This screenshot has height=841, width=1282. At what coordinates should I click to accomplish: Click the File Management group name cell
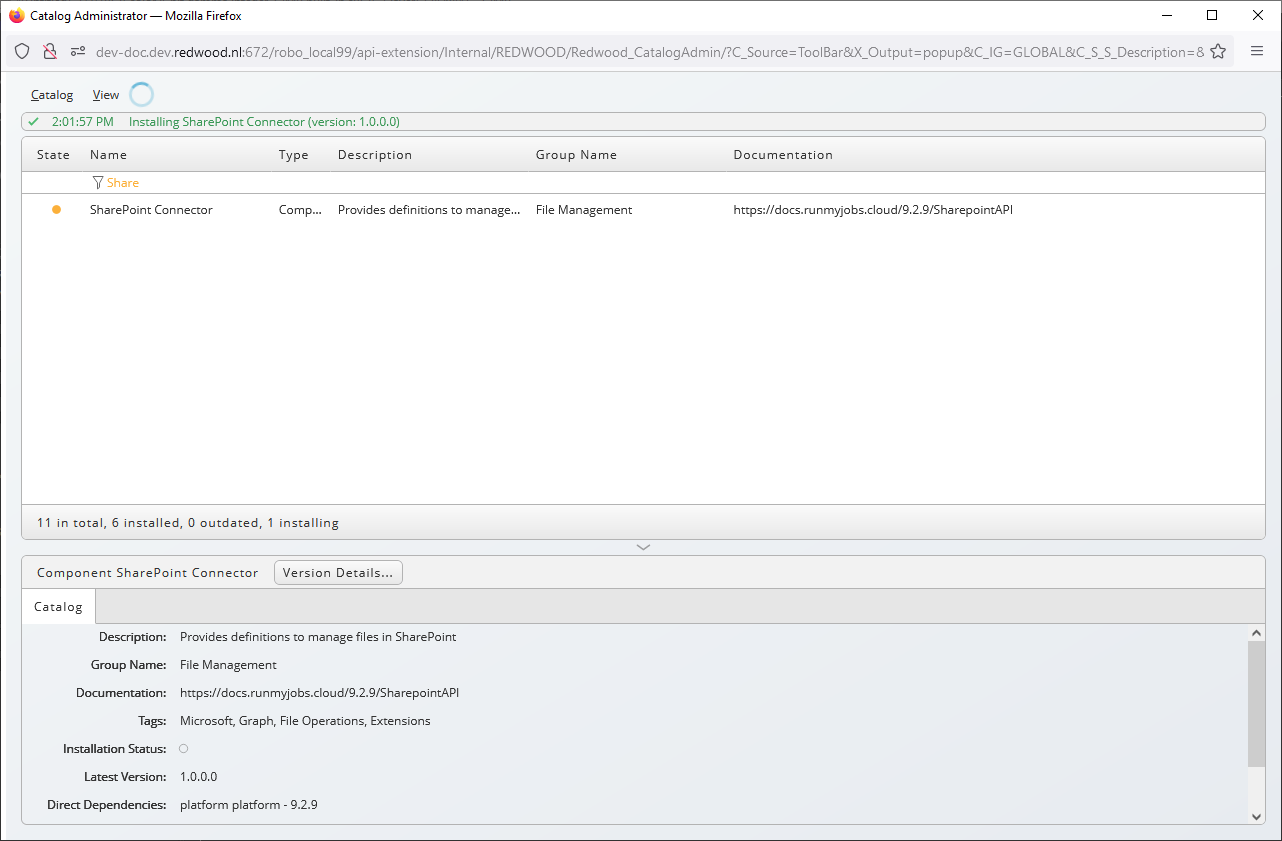(584, 210)
